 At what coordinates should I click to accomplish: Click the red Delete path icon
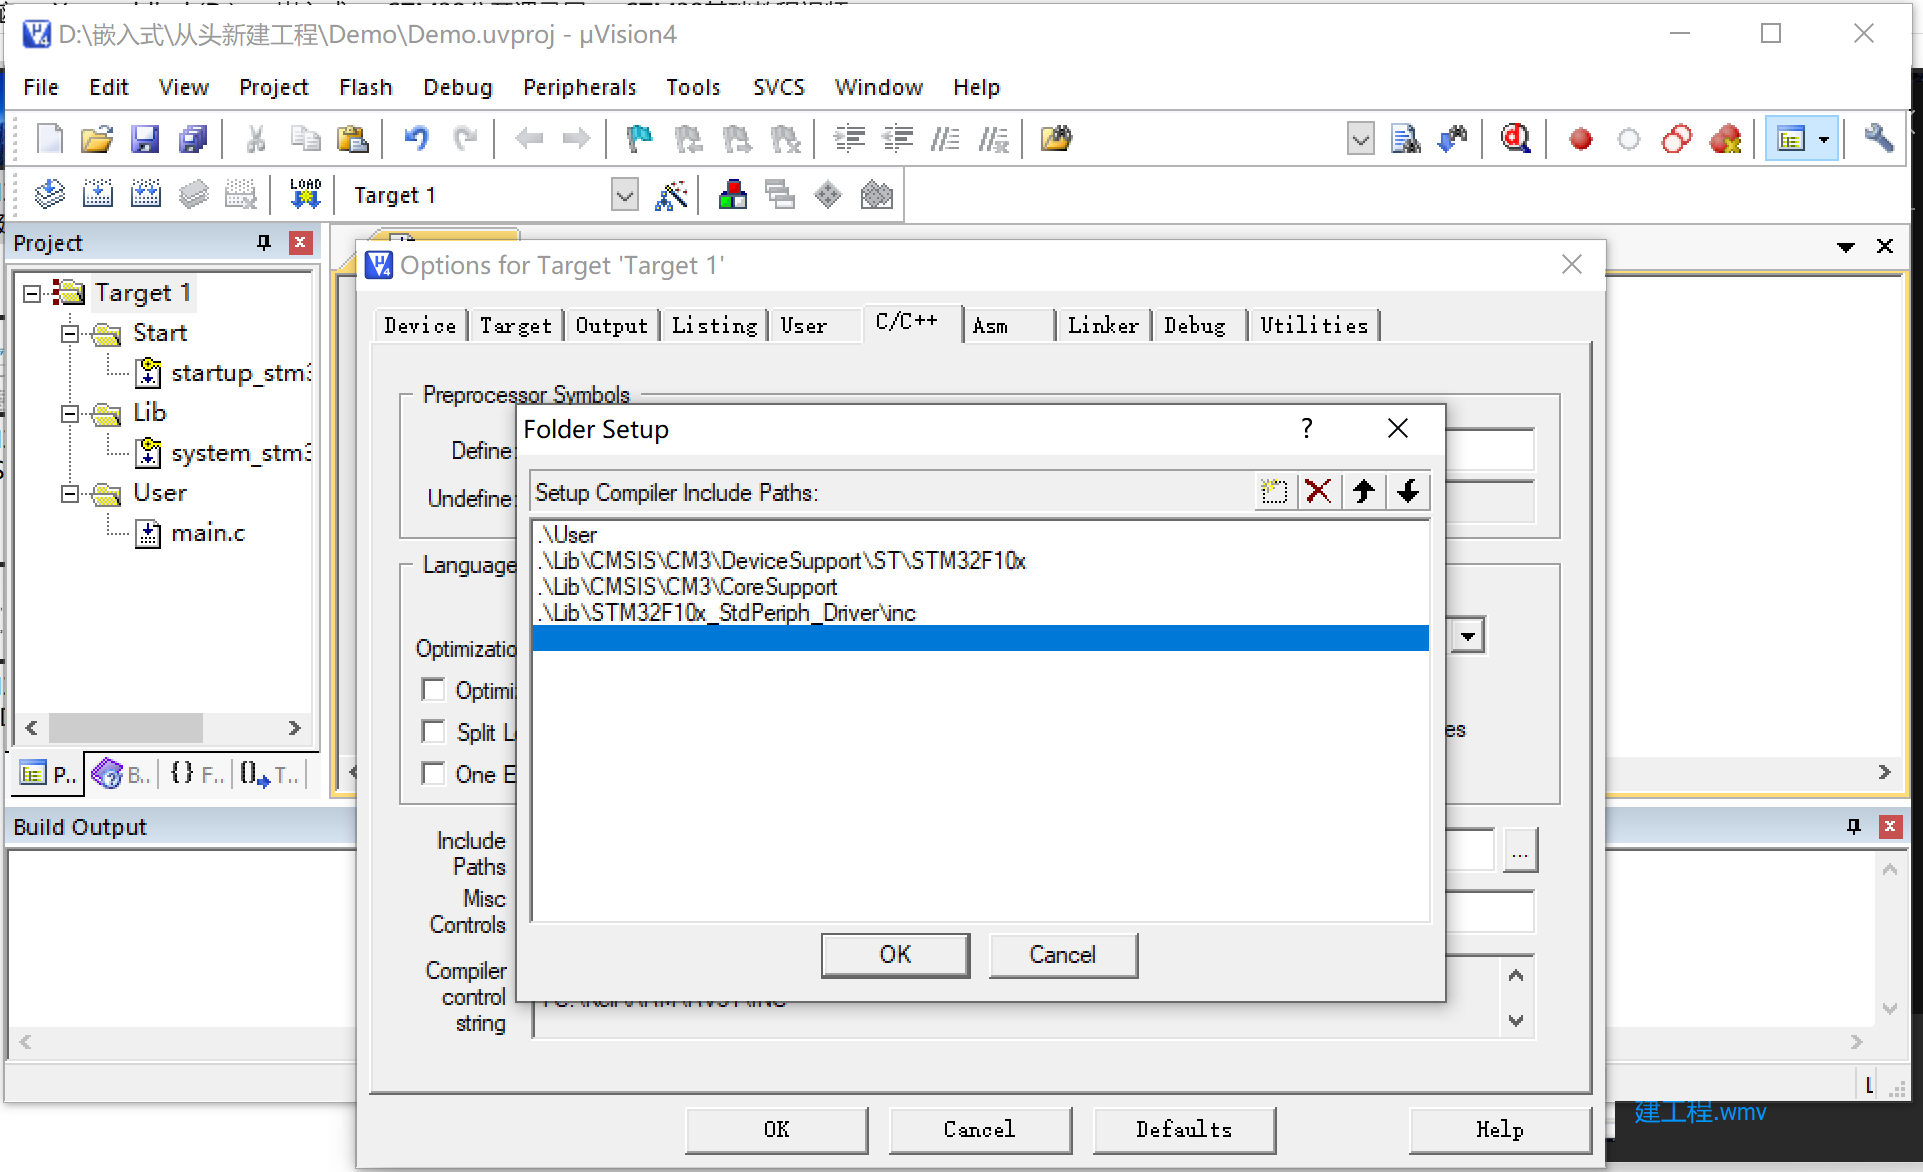1319,492
